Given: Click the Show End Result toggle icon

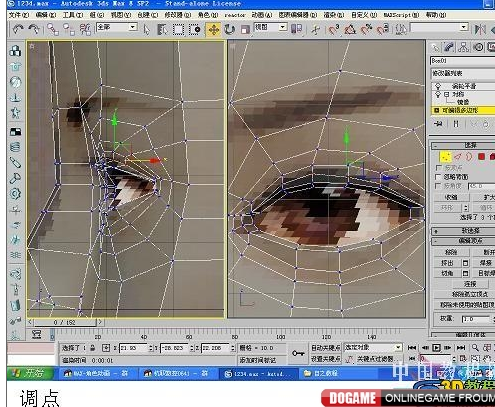Looking at the screenshot, I should click(456, 124).
